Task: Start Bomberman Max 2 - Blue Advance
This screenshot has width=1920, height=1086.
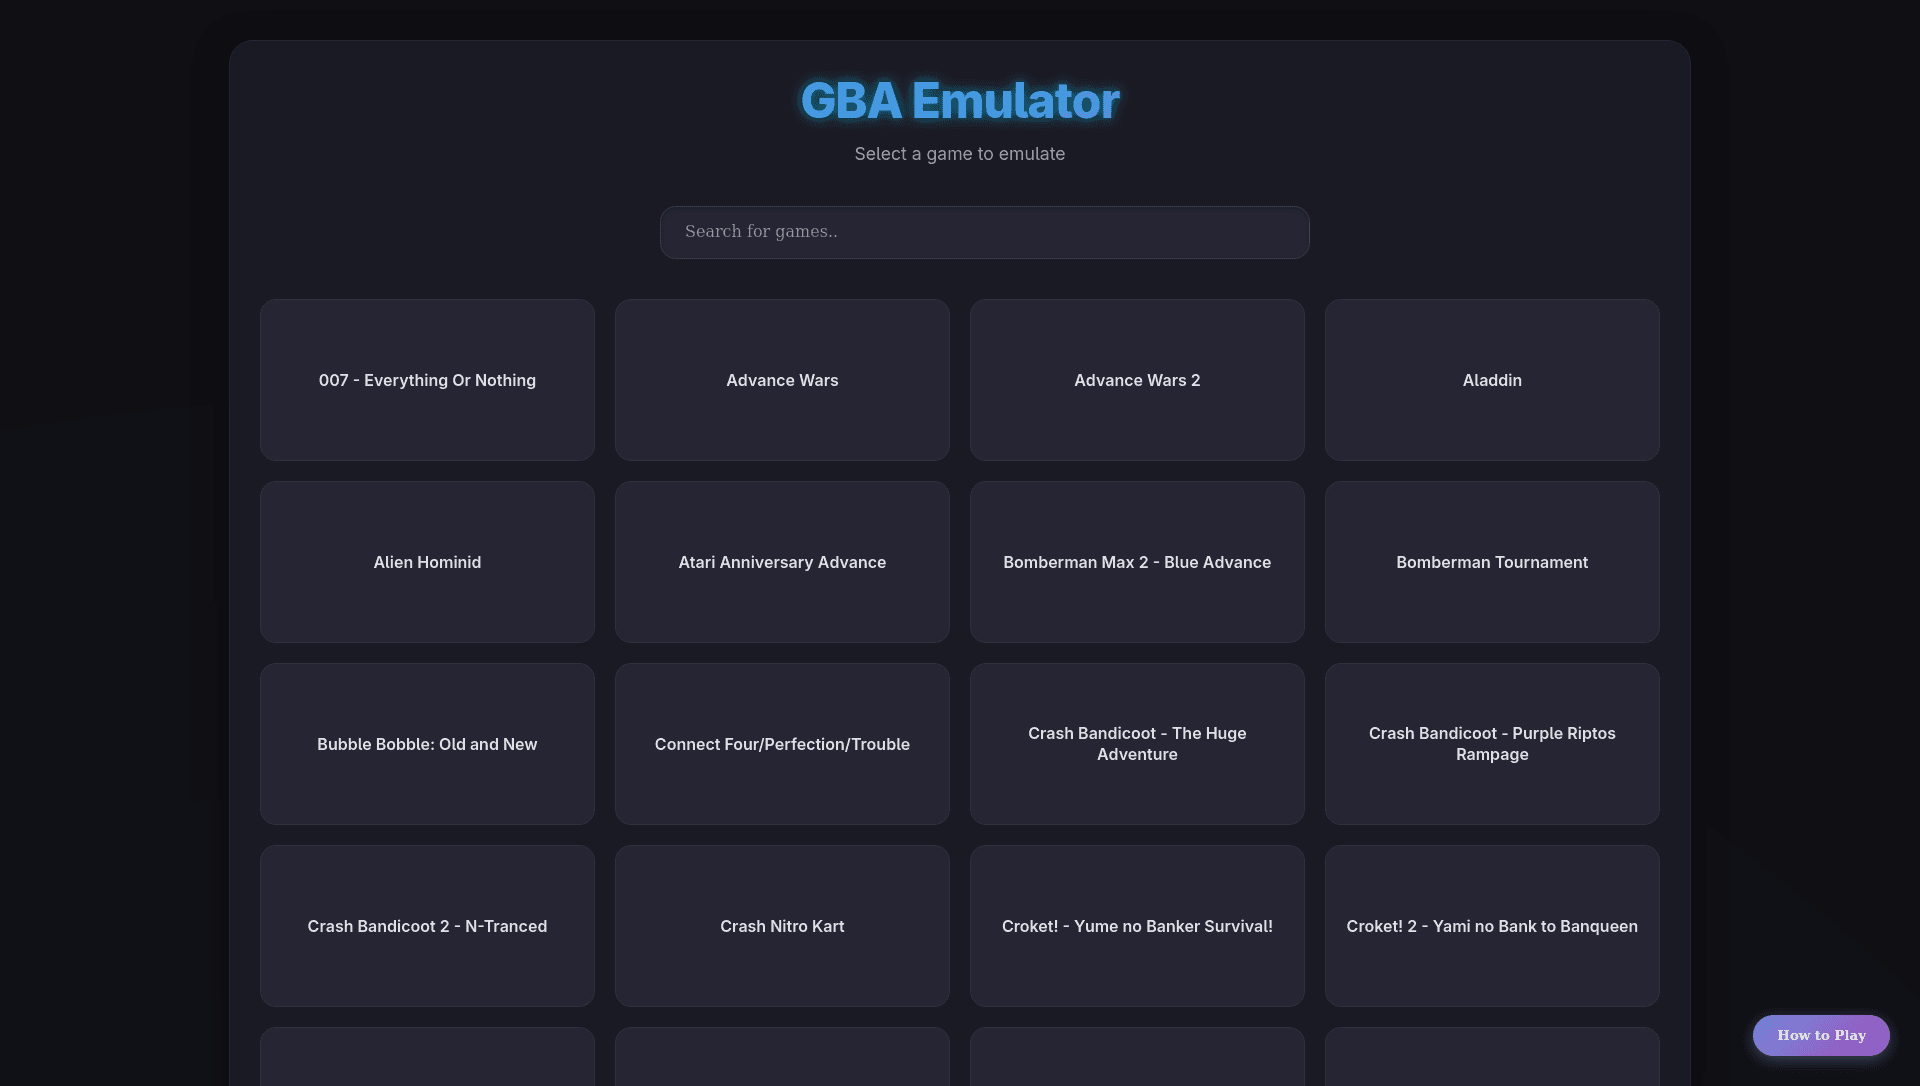Action: pos(1137,562)
